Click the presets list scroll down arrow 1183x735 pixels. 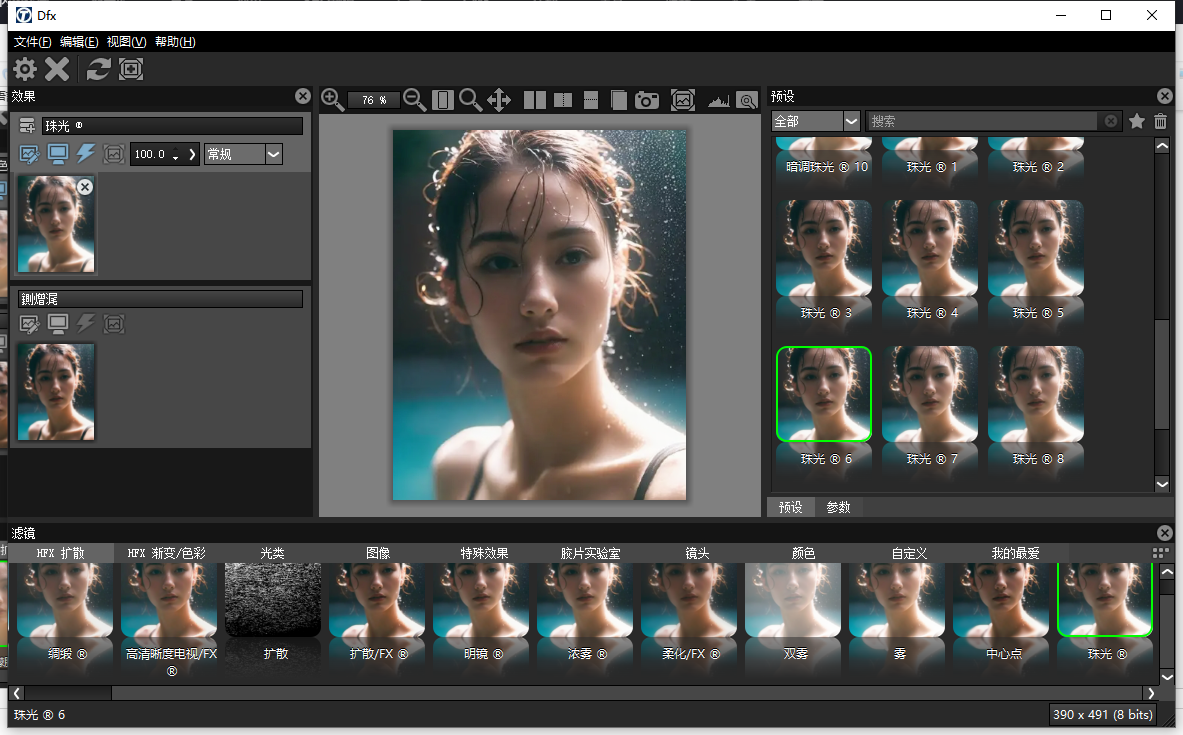(1162, 484)
